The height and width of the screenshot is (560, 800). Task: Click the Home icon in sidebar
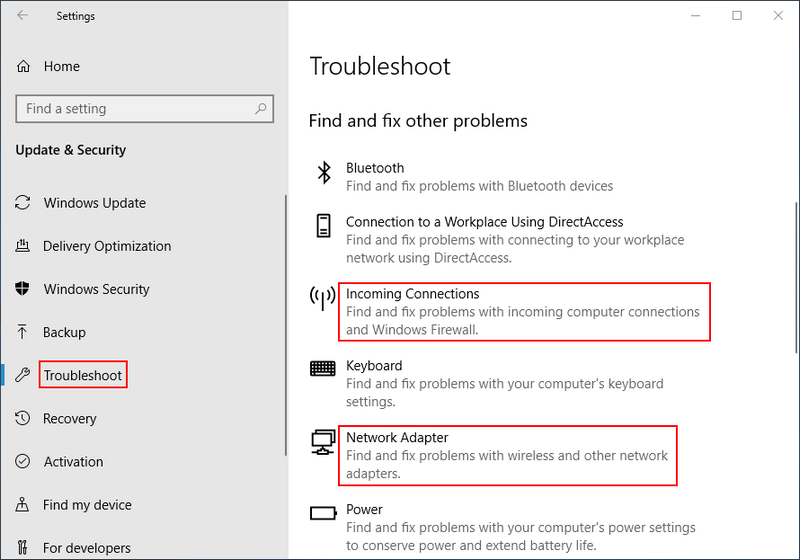click(x=24, y=66)
